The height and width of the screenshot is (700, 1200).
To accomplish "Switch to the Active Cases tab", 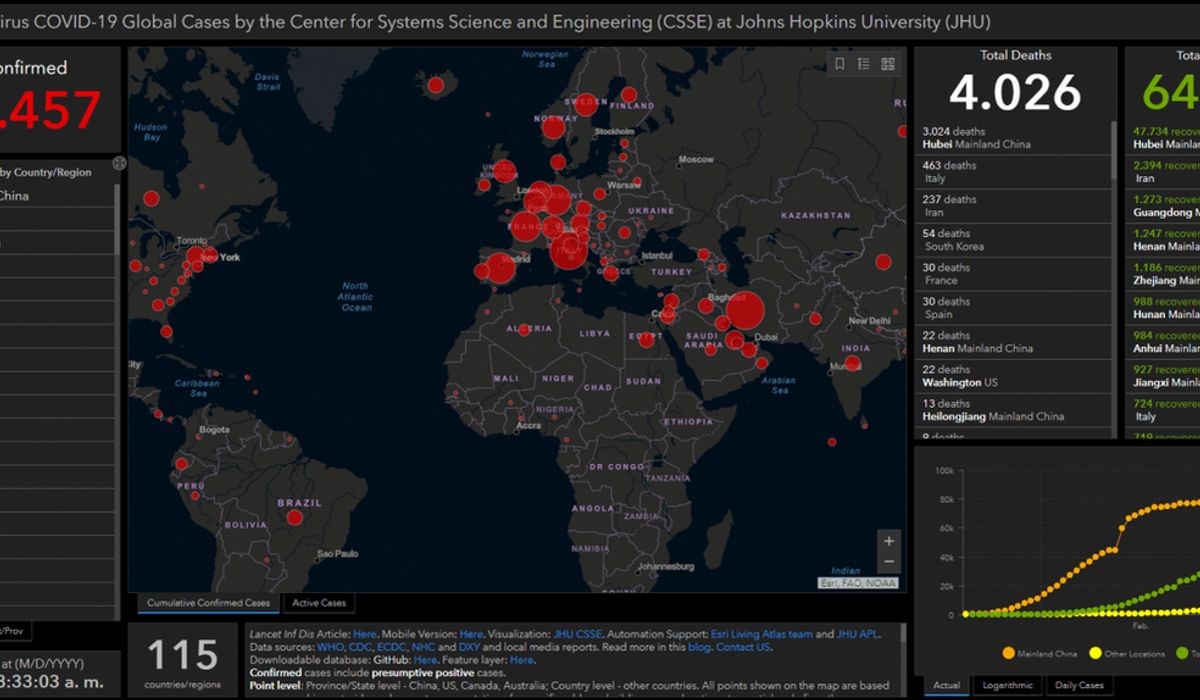I will 319,603.
